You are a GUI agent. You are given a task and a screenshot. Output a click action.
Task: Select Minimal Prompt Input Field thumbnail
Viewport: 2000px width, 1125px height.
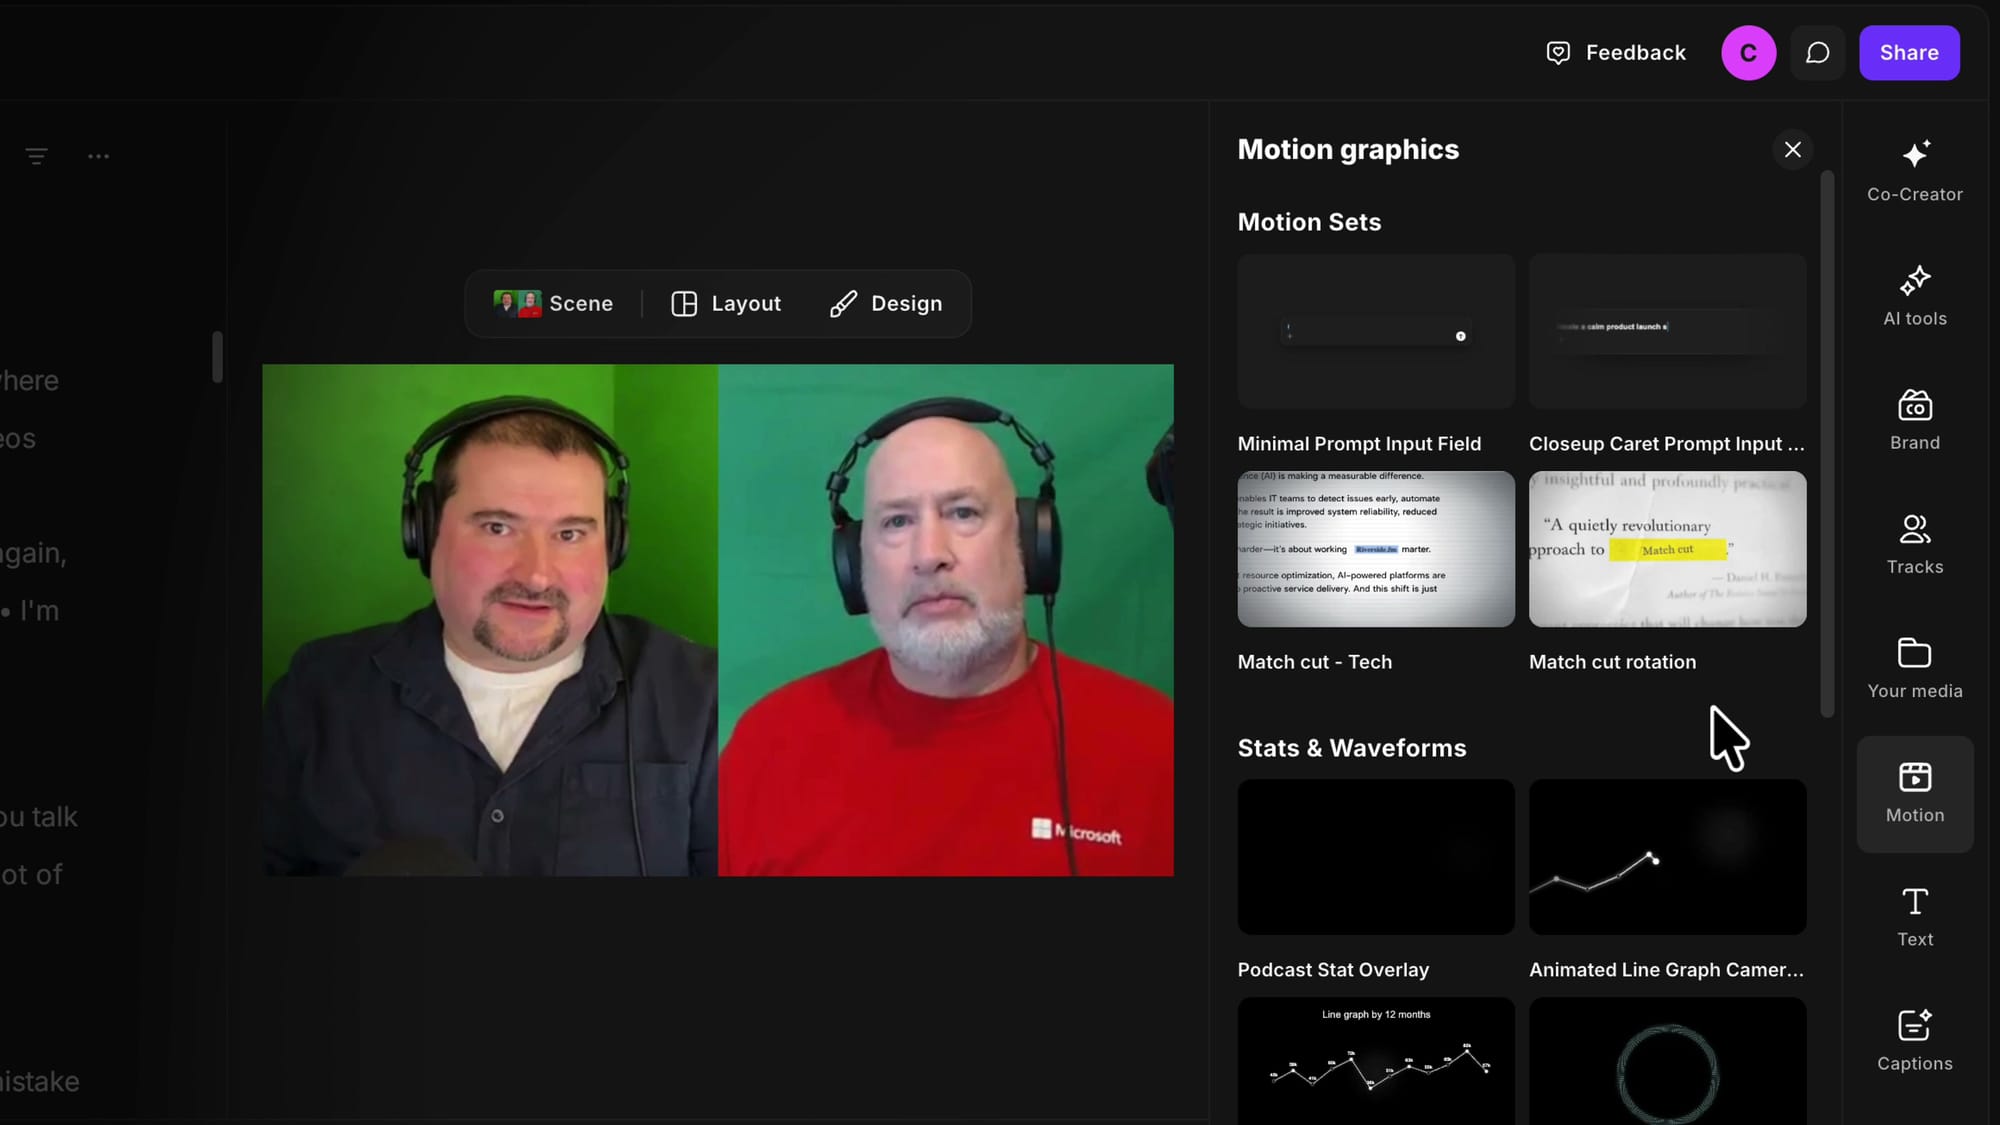click(x=1375, y=331)
